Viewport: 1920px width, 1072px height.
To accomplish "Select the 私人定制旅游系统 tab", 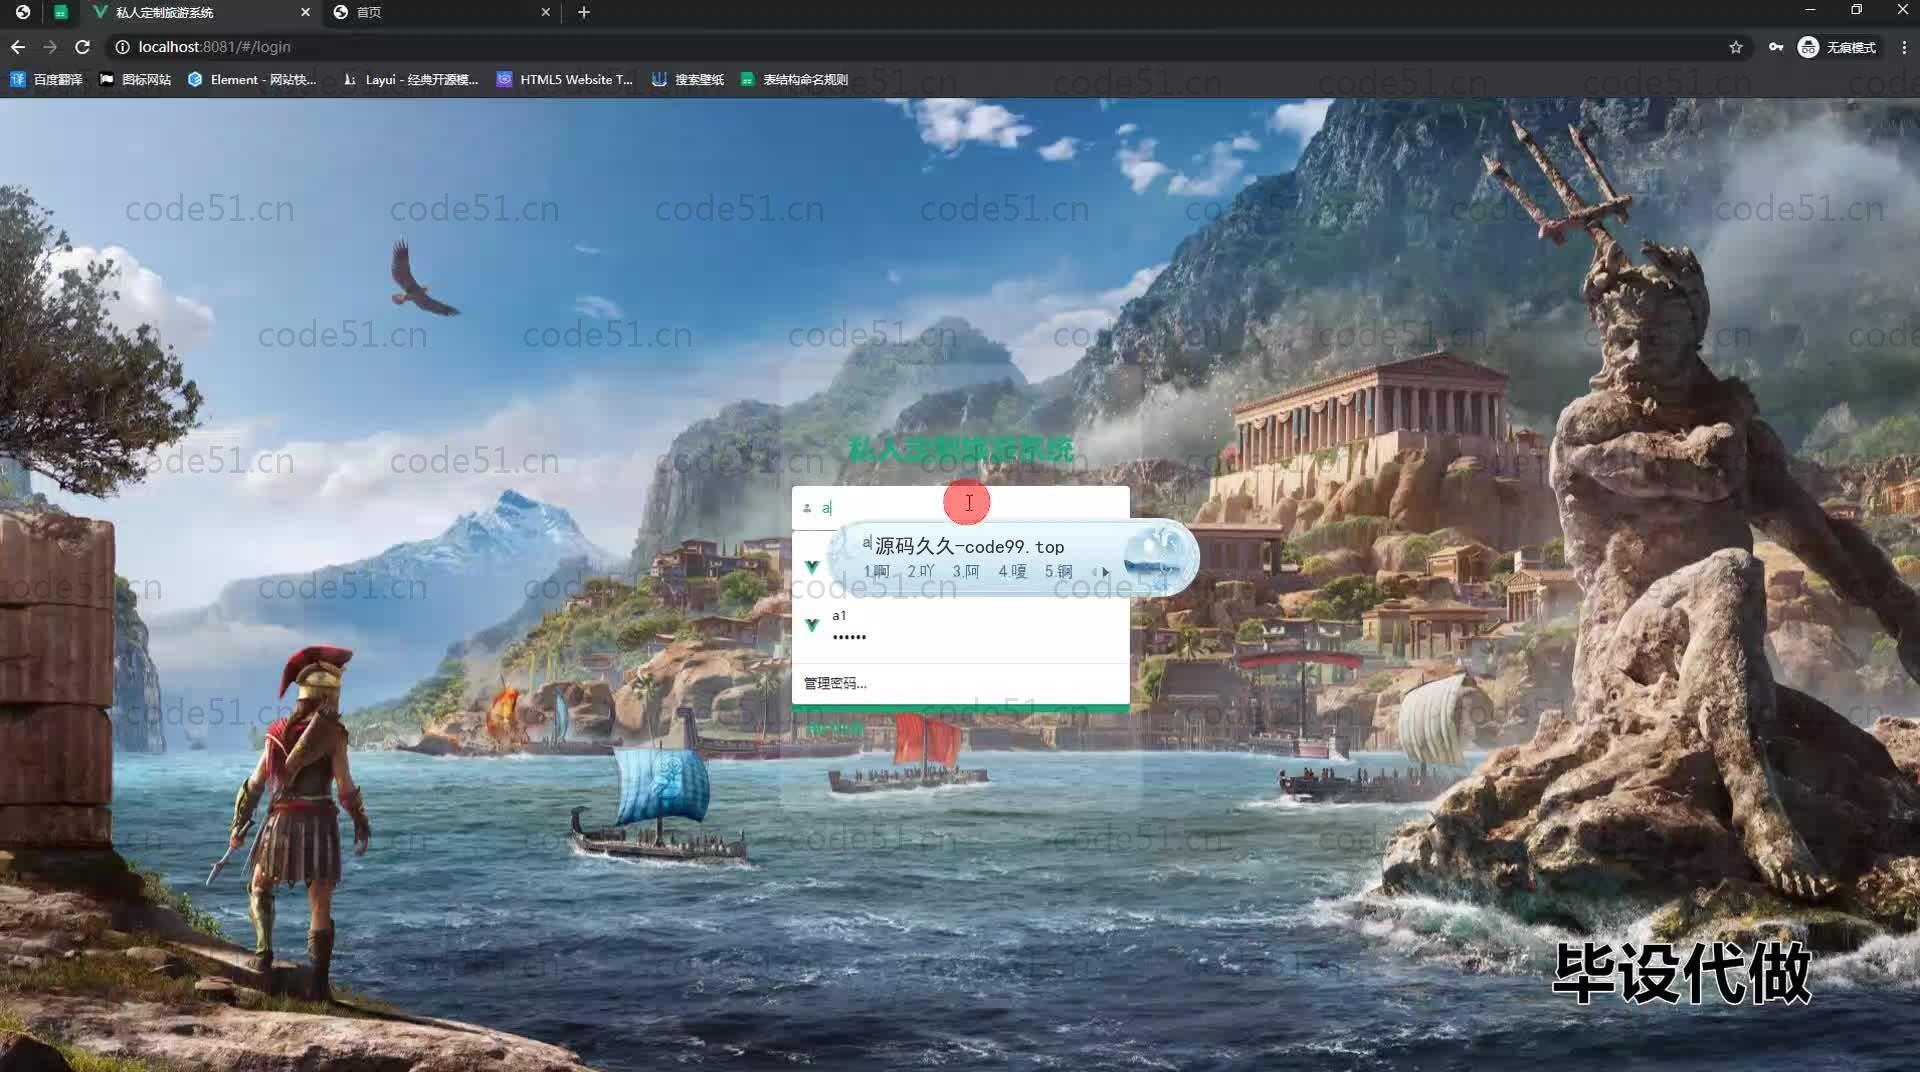I will coord(200,12).
